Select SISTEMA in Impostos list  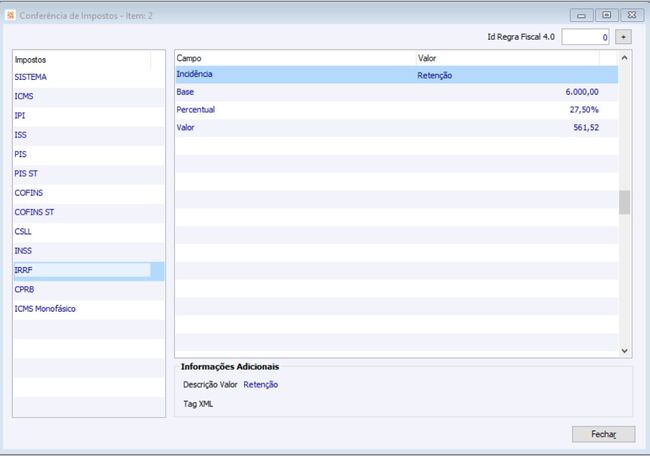tap(89, 77)
